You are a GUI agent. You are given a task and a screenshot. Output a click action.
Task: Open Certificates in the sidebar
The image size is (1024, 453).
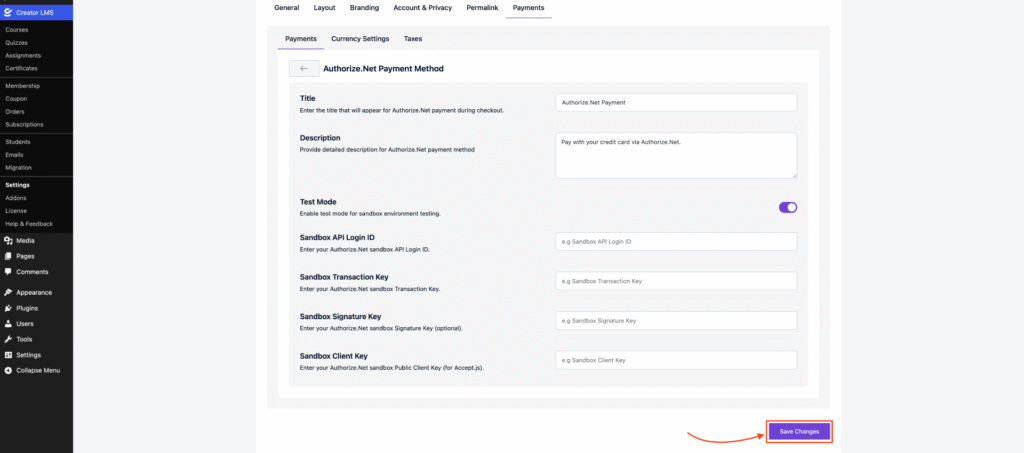22,68
